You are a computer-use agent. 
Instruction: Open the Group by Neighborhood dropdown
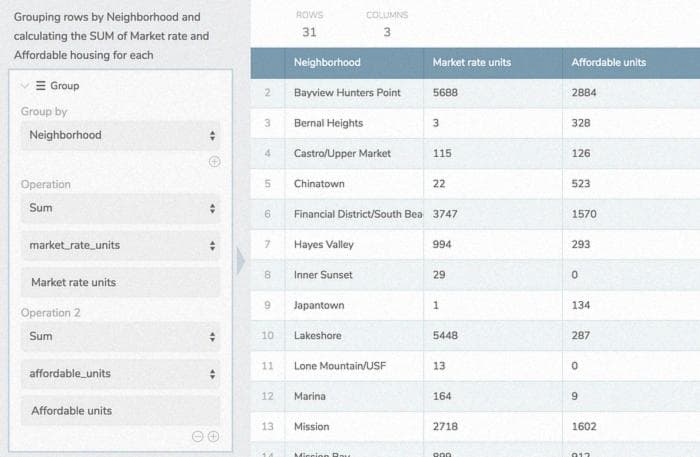tap(120, 135)
